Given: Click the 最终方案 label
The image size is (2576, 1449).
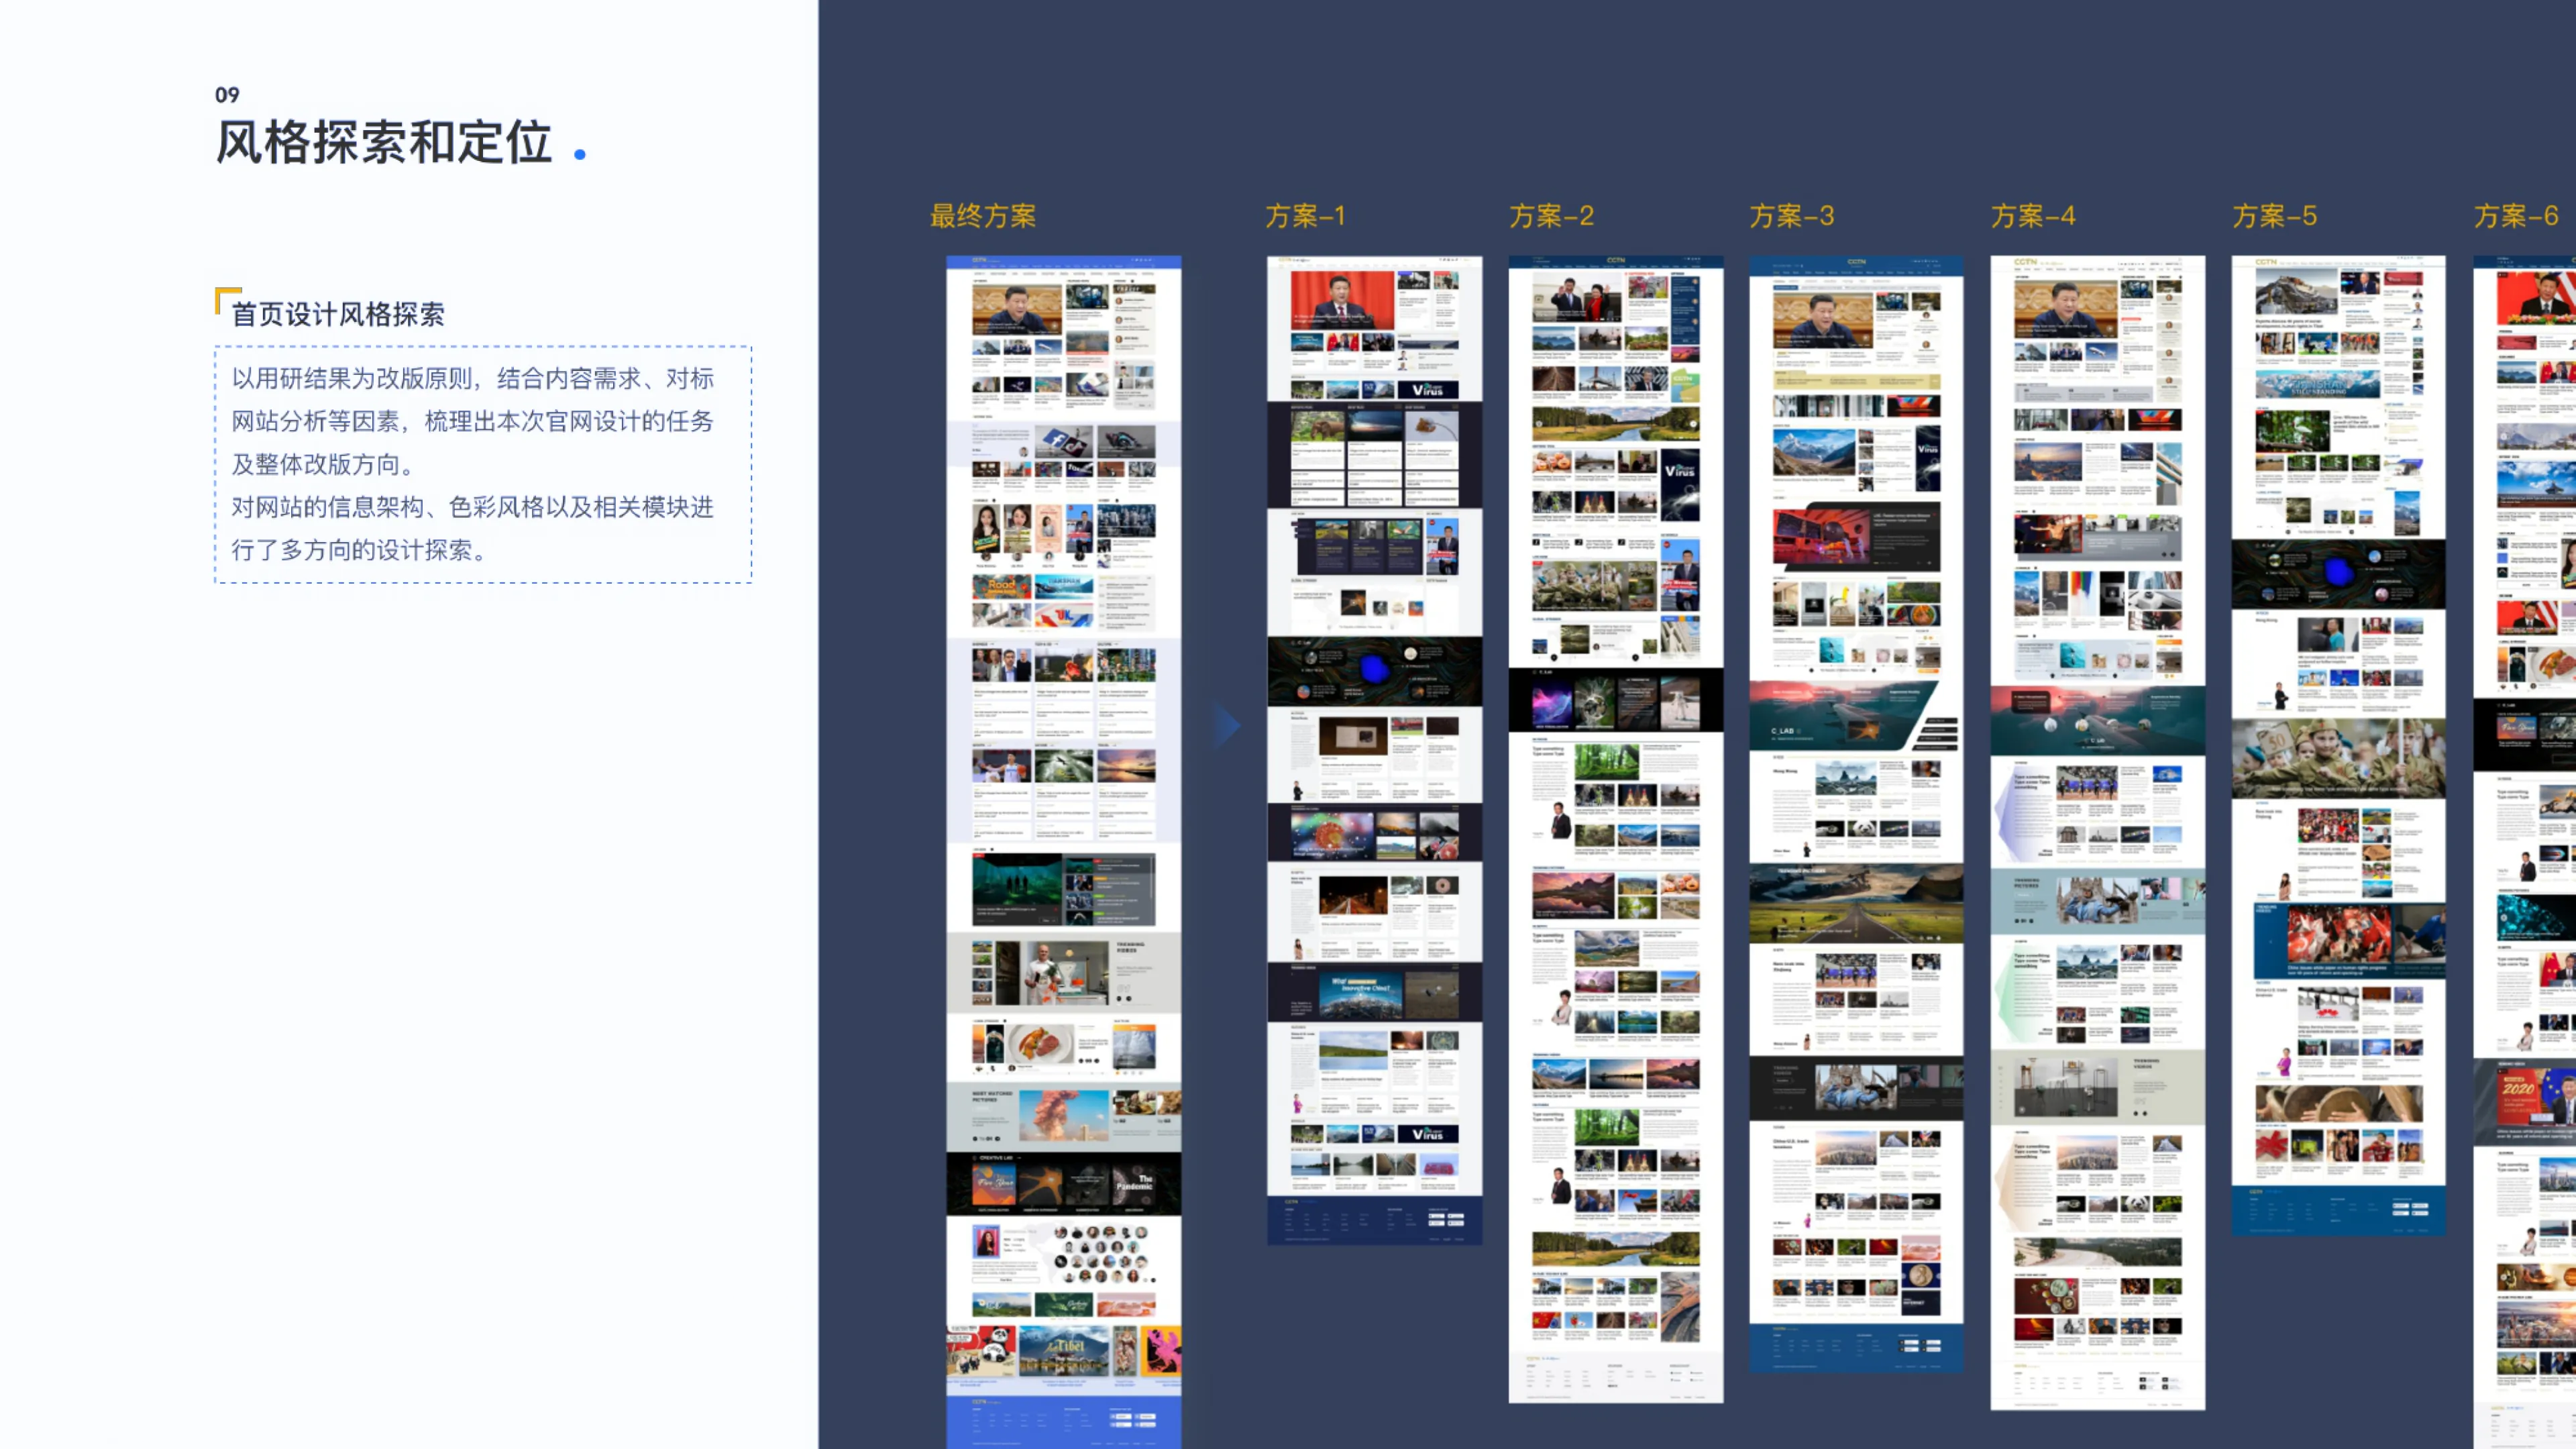Looking at the screenshot, I should [x=983, y=216].
